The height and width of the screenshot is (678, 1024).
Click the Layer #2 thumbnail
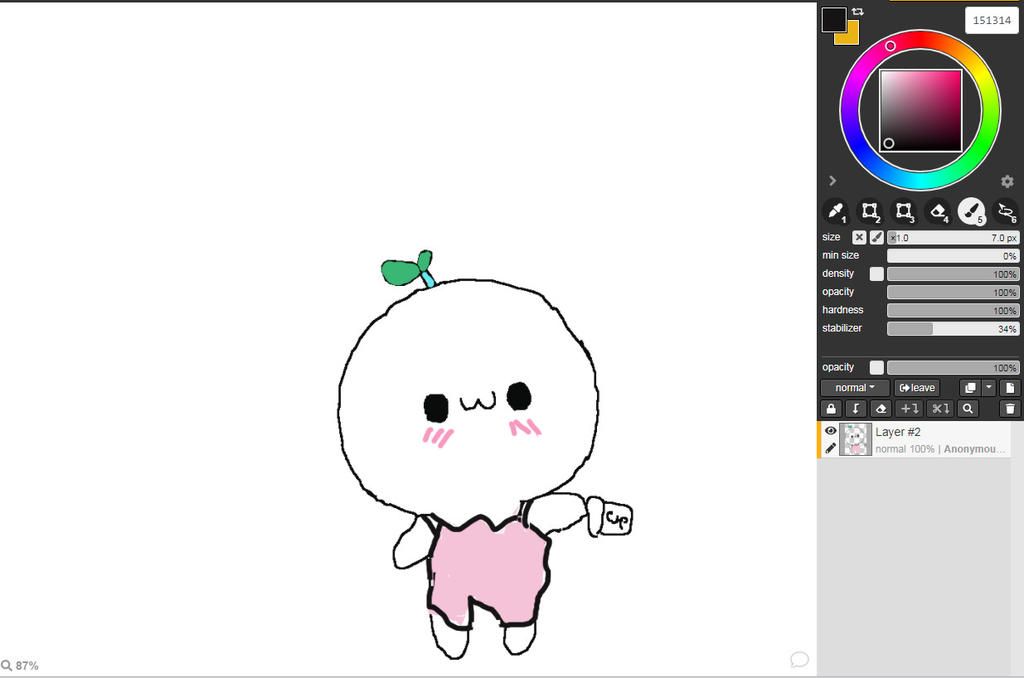coord(855,440)
